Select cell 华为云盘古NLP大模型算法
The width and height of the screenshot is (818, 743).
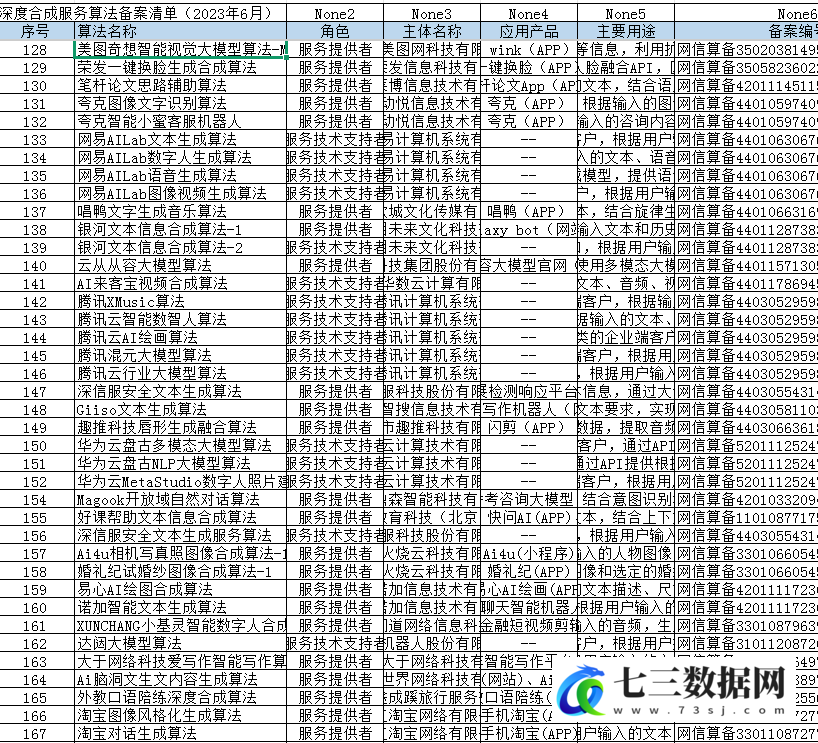click(x=181, y=464)
